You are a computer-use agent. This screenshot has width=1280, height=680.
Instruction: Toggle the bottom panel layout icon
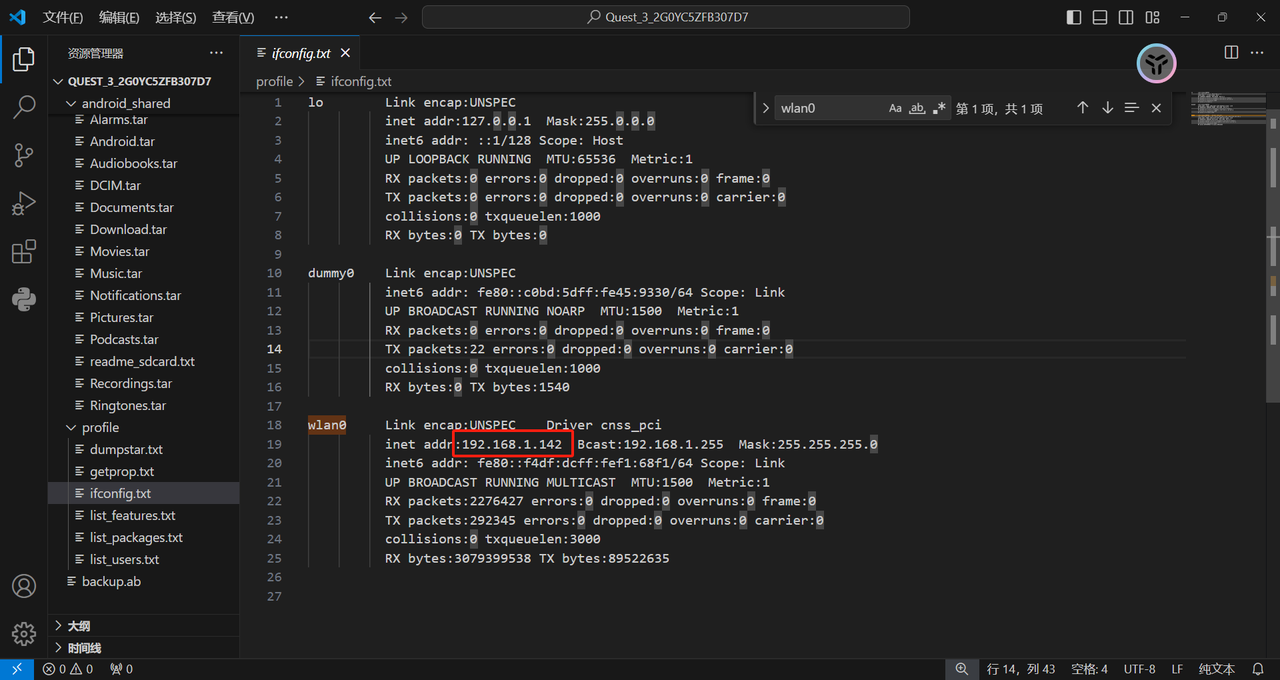tap(1100, 18)
